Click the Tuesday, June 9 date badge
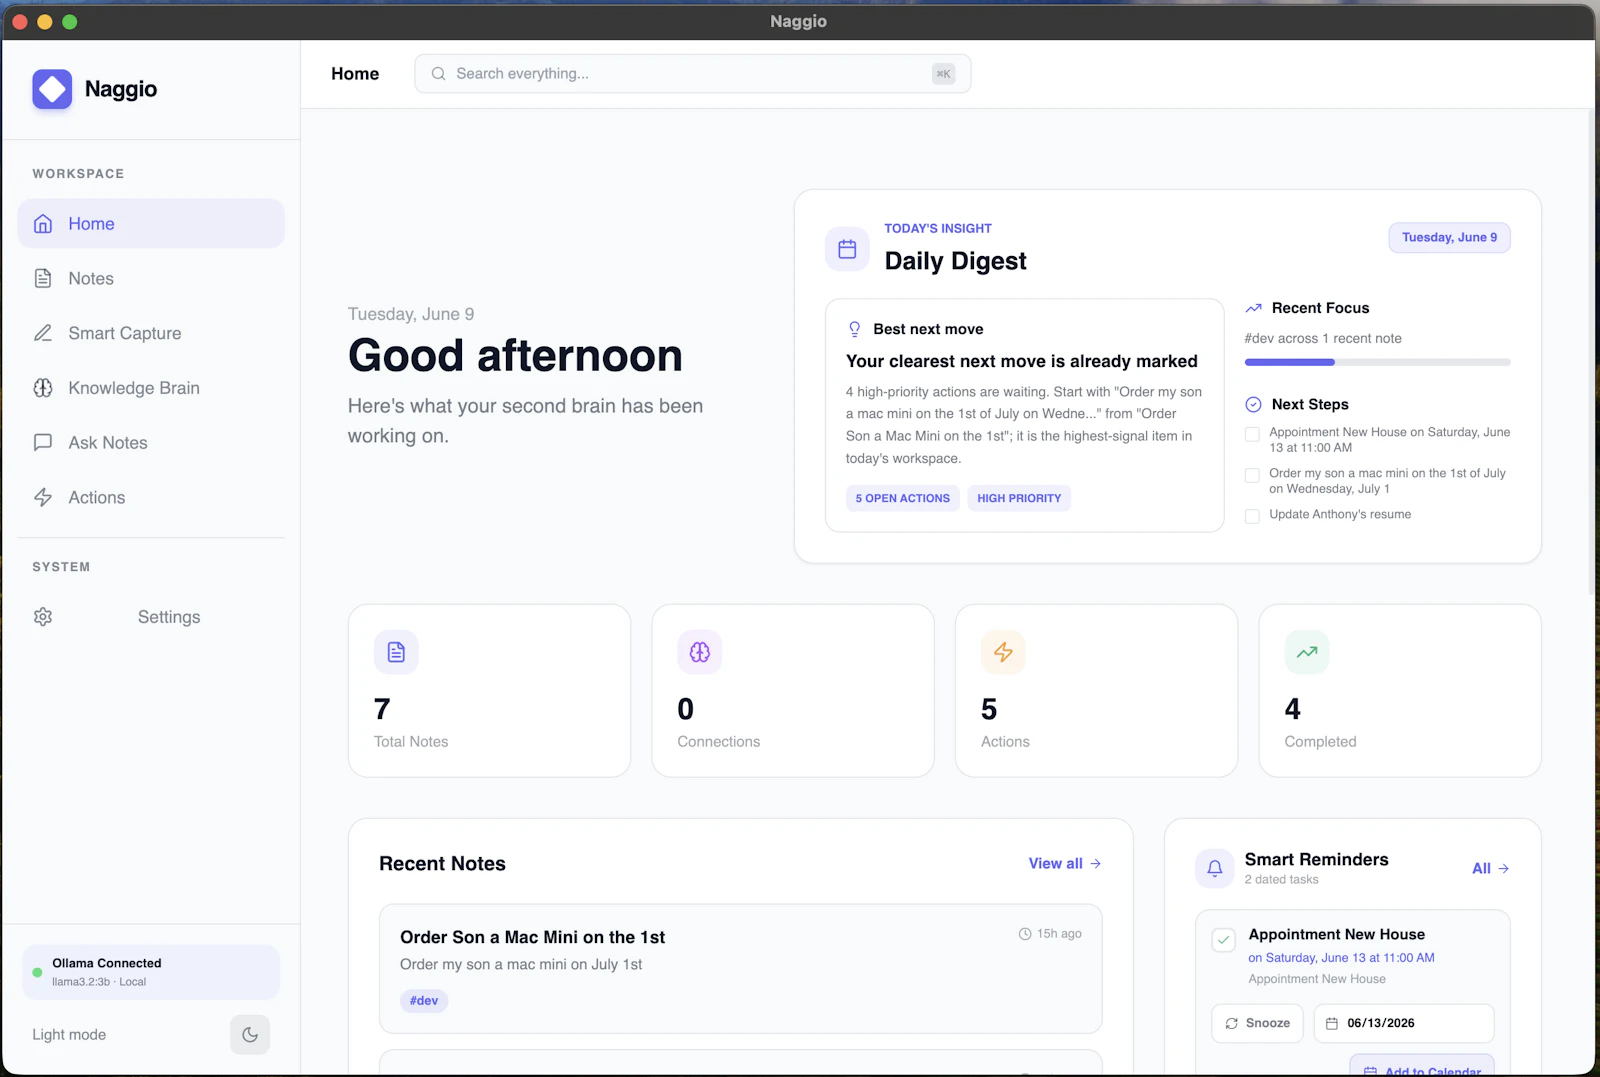 [x=1449, y=238]
